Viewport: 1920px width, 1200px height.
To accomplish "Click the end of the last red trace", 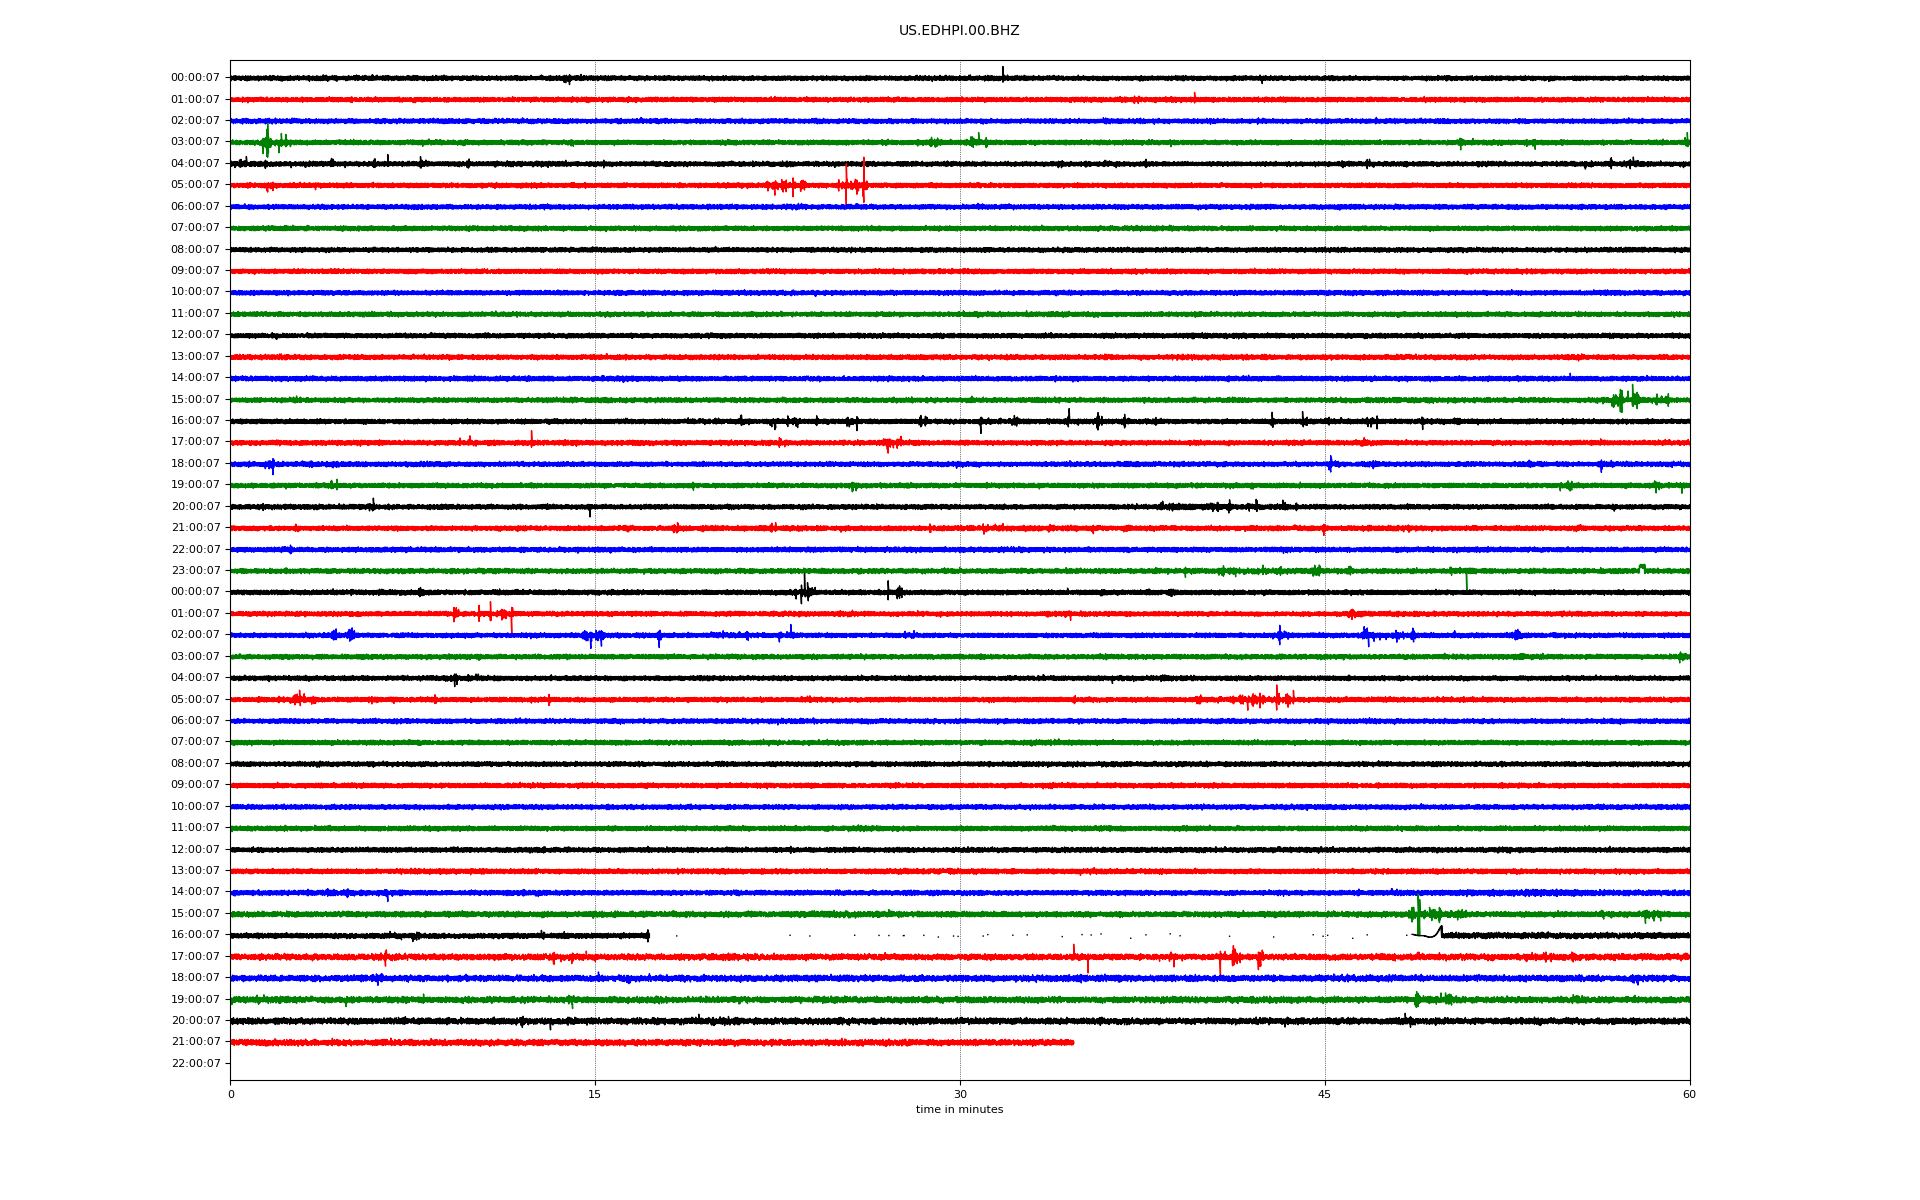I will pyautogui.click(x=1072, y=1042).
